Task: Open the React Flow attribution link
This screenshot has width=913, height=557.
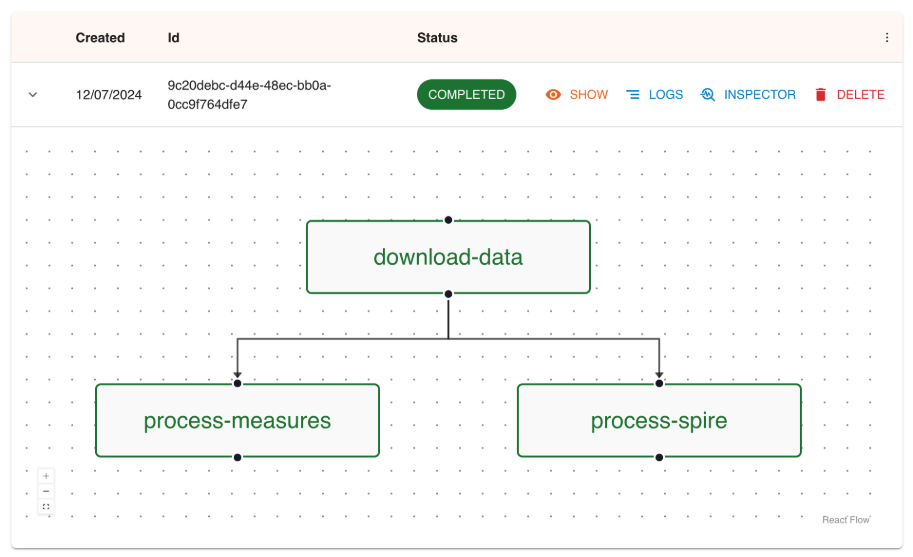Action: [845, 520]
